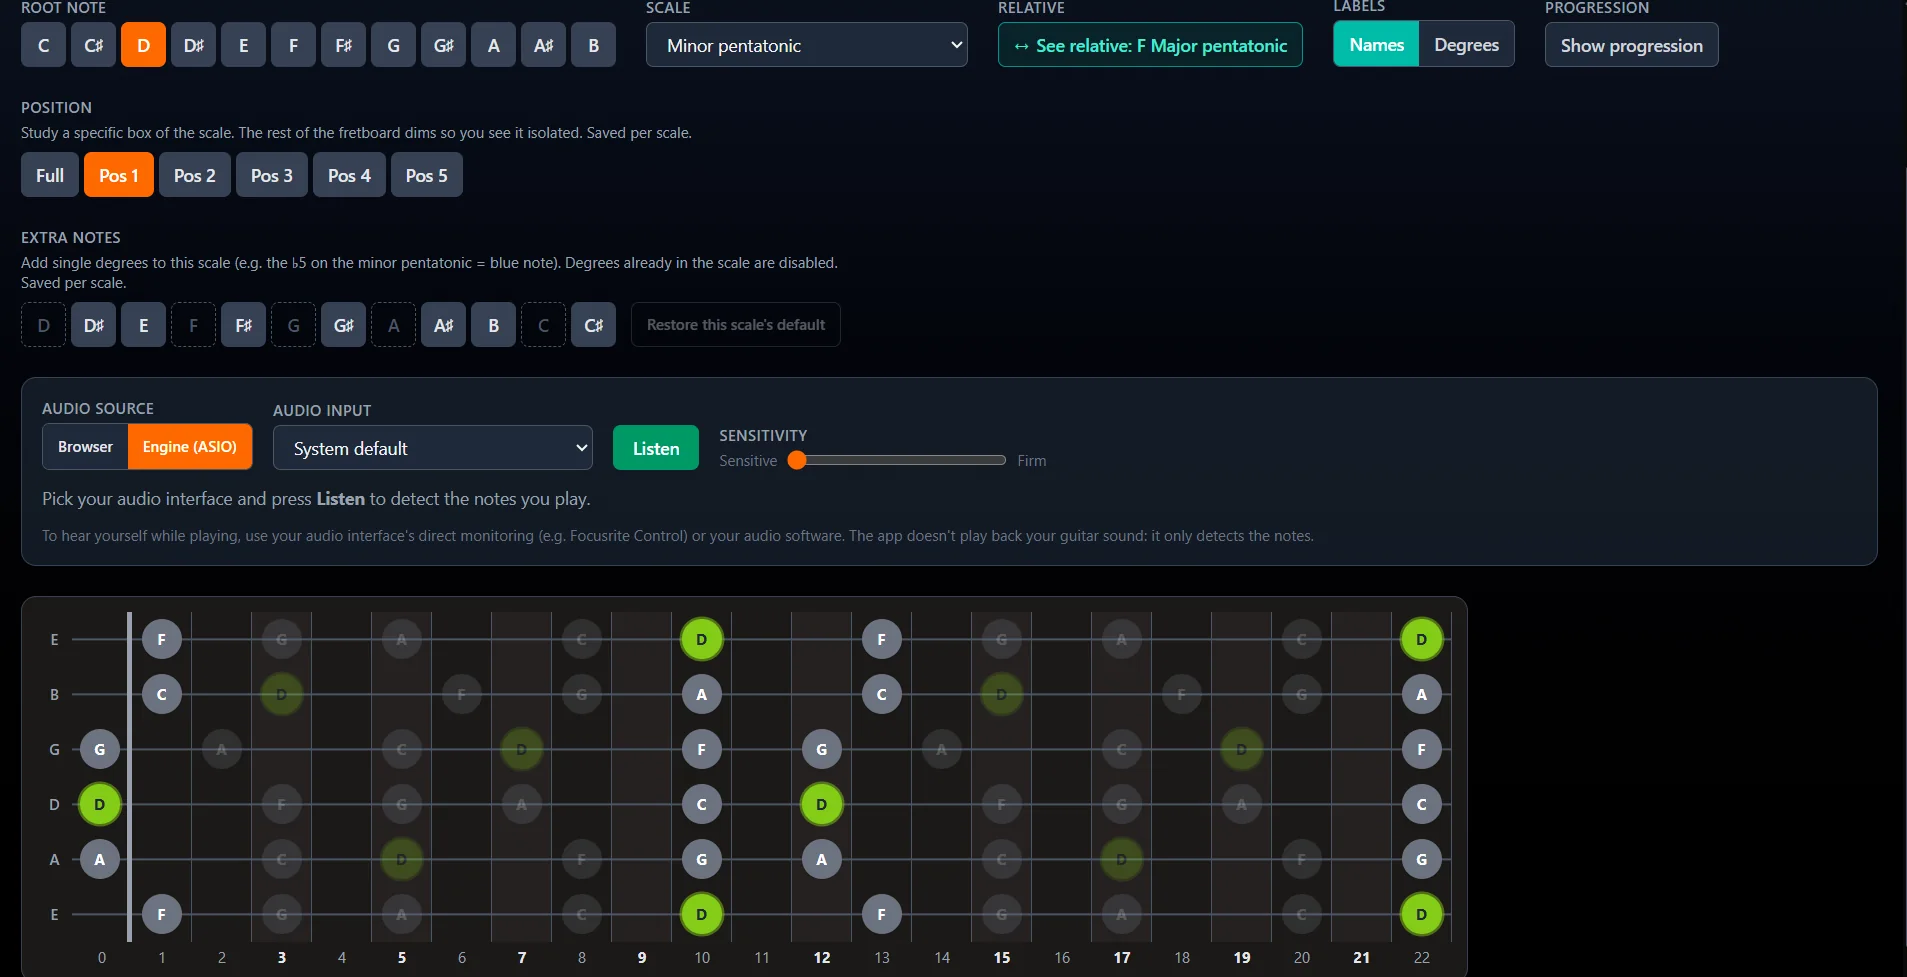Switch labels to Names
The height and width of the screenshot is (977, 1907).
pyautogui.click(x=1376, y=44)
